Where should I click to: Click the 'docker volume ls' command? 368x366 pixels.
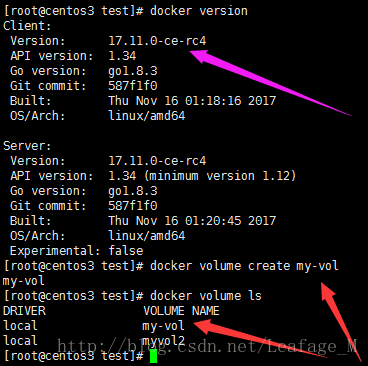pos(206,296)
